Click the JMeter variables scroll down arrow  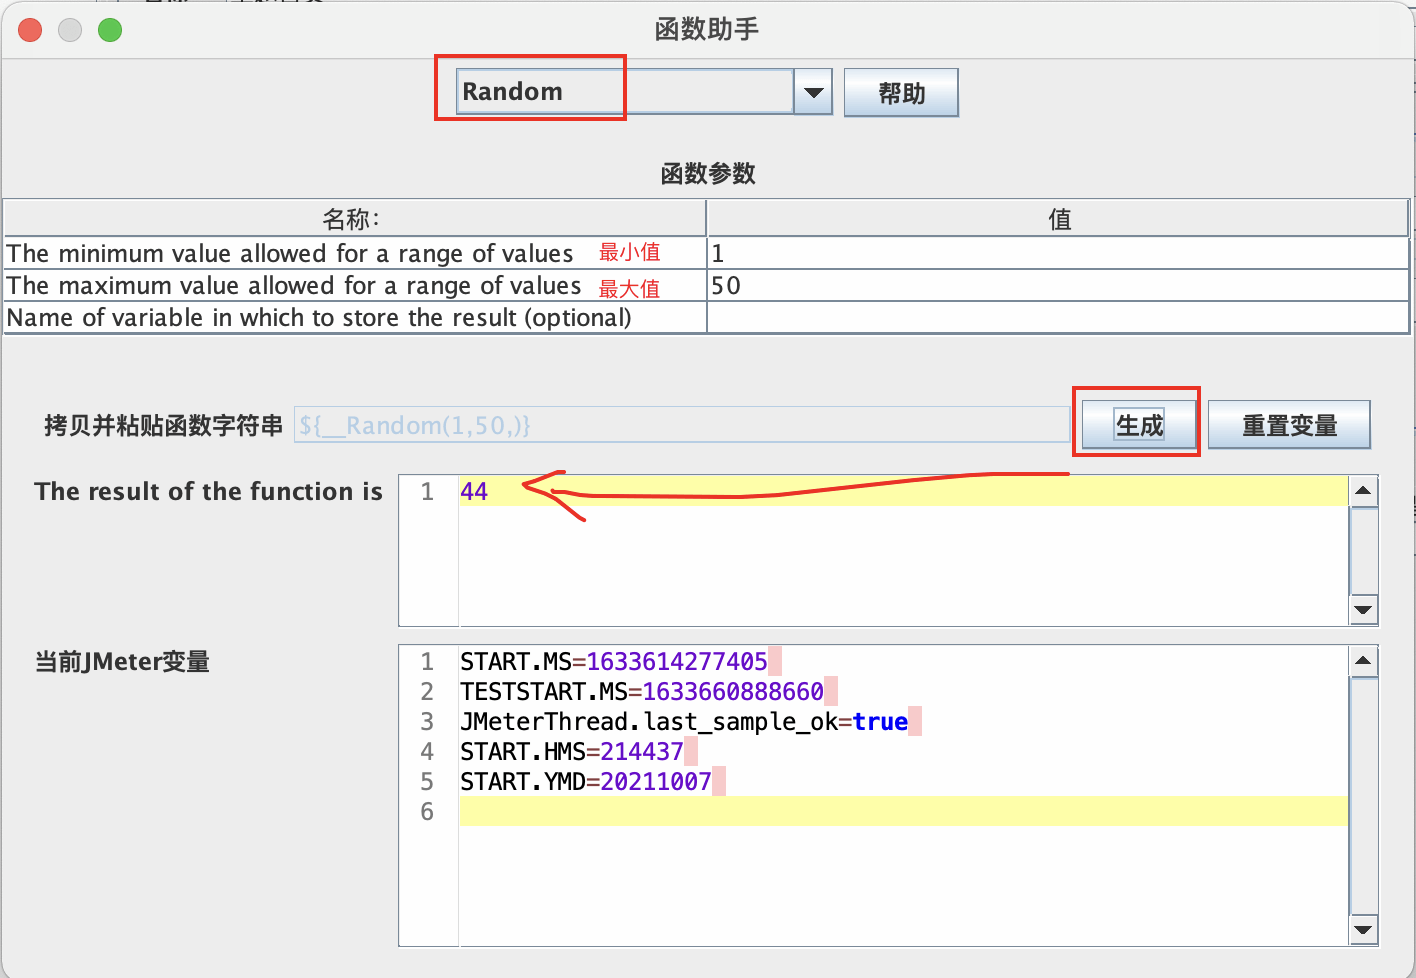coord(1363,930)
